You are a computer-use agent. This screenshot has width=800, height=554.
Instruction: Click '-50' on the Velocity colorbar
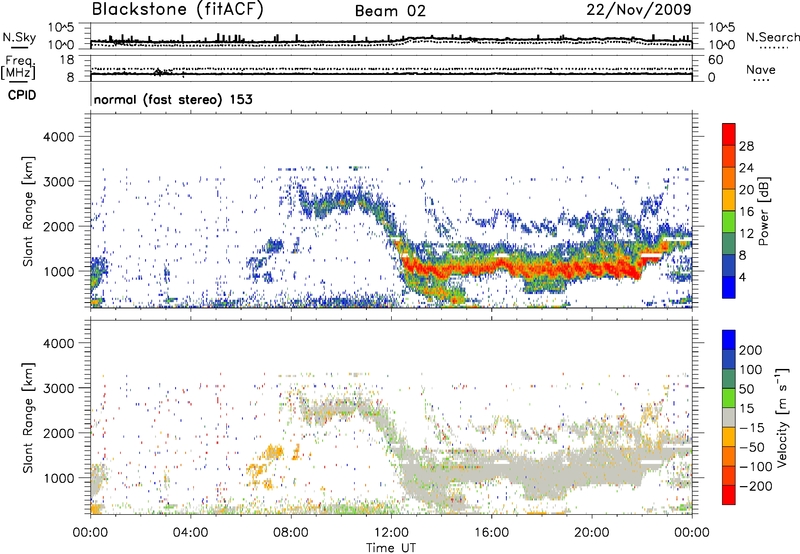[752, 447]
